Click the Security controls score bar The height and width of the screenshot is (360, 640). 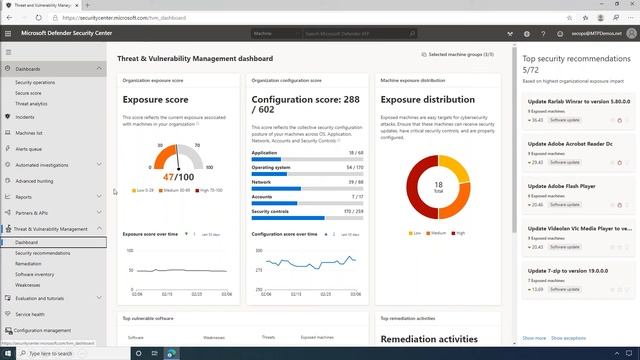tap(307, 218)
